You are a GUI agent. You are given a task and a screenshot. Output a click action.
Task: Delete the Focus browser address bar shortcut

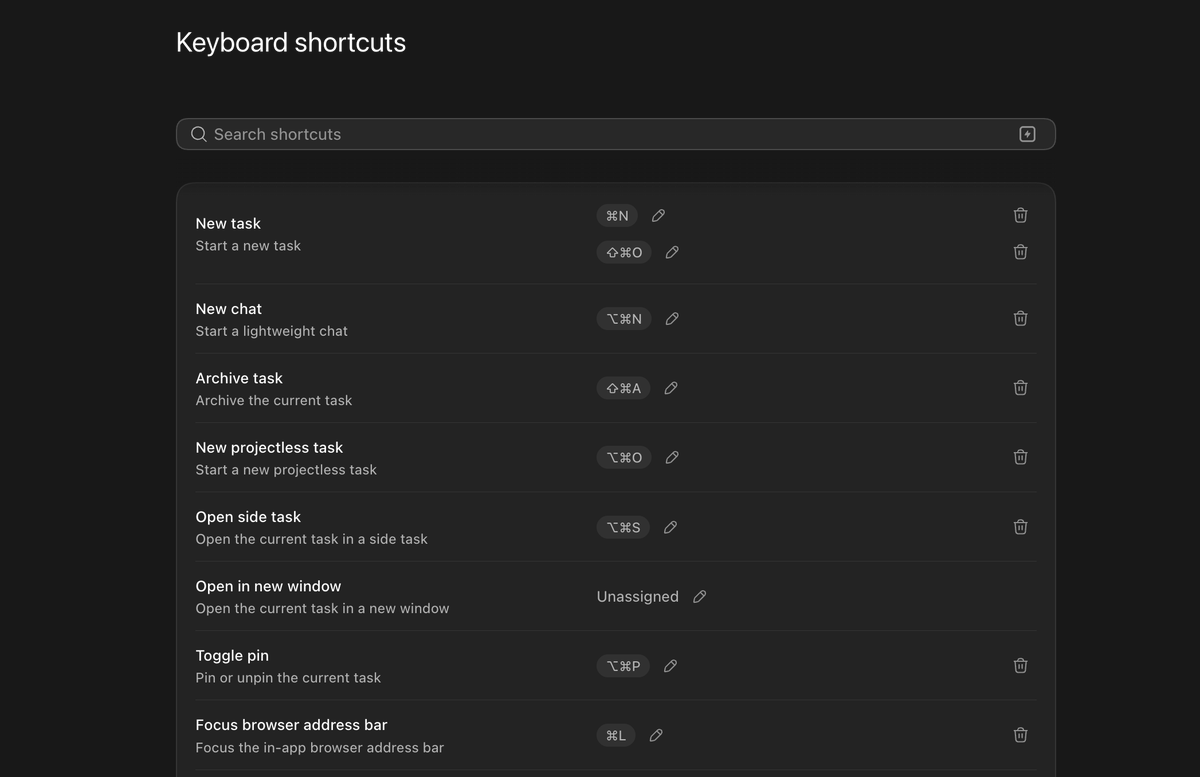[x=1020, y=735]
